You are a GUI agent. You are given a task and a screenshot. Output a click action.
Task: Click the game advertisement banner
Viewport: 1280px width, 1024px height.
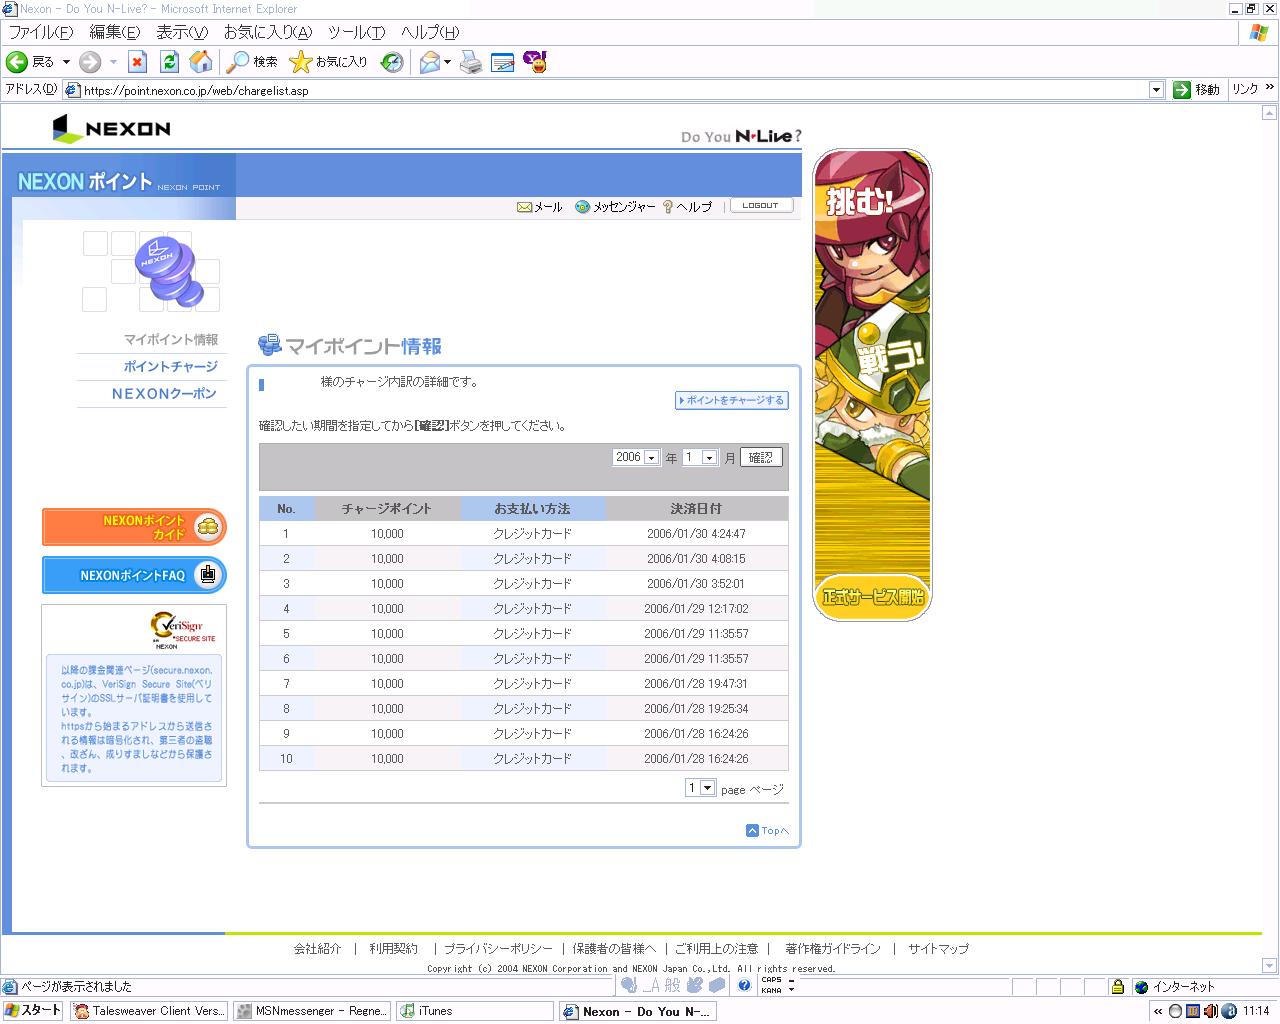pyautogui.click(x=872, y=385)
